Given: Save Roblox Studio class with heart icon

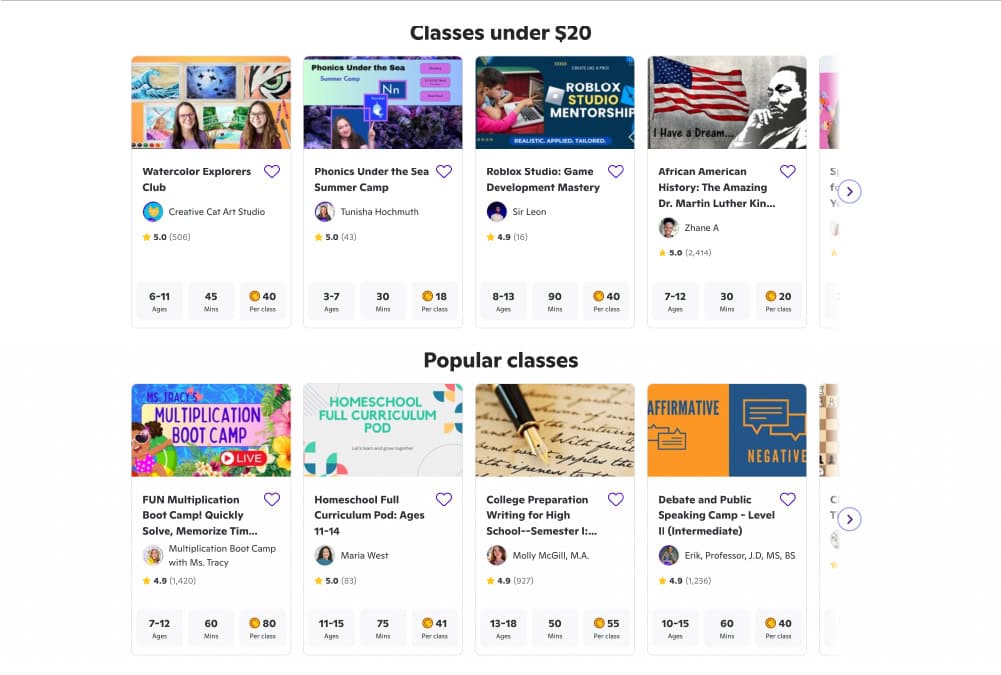Looking at the screenshot, I should 616,172.
